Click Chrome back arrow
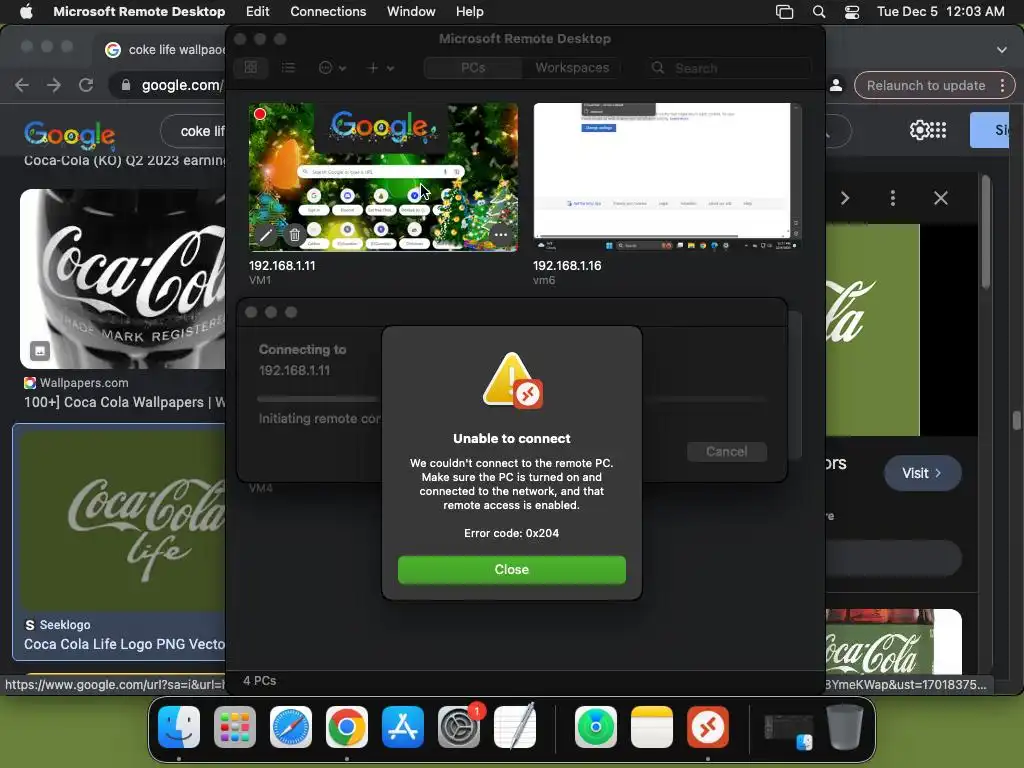Screen dimensions: 1024x768 tap(22, 86)
